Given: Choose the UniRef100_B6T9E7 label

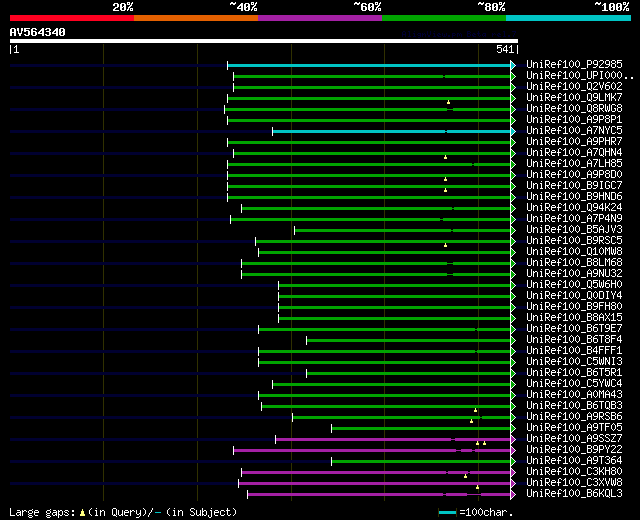Looking at the screenshot, I should pos(574,329).
